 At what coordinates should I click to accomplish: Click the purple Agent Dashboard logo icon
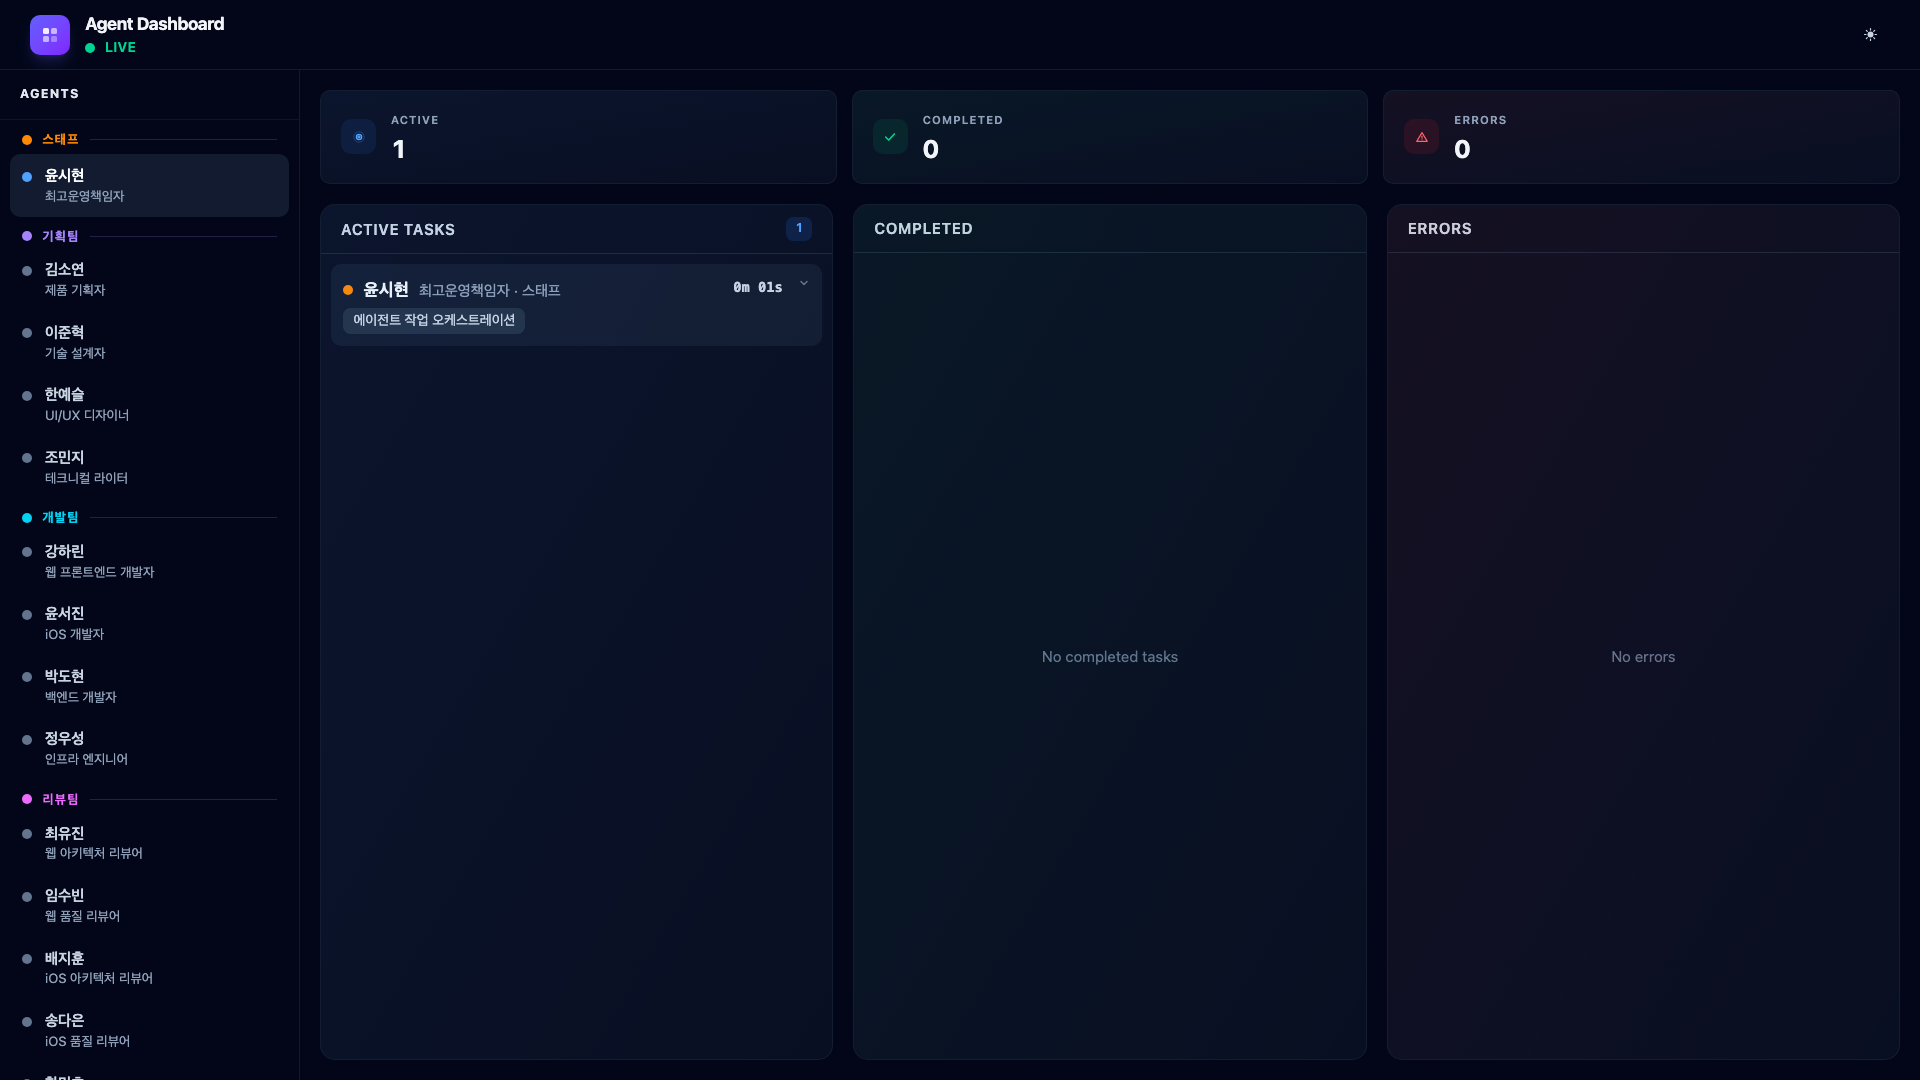coord(49,35)
